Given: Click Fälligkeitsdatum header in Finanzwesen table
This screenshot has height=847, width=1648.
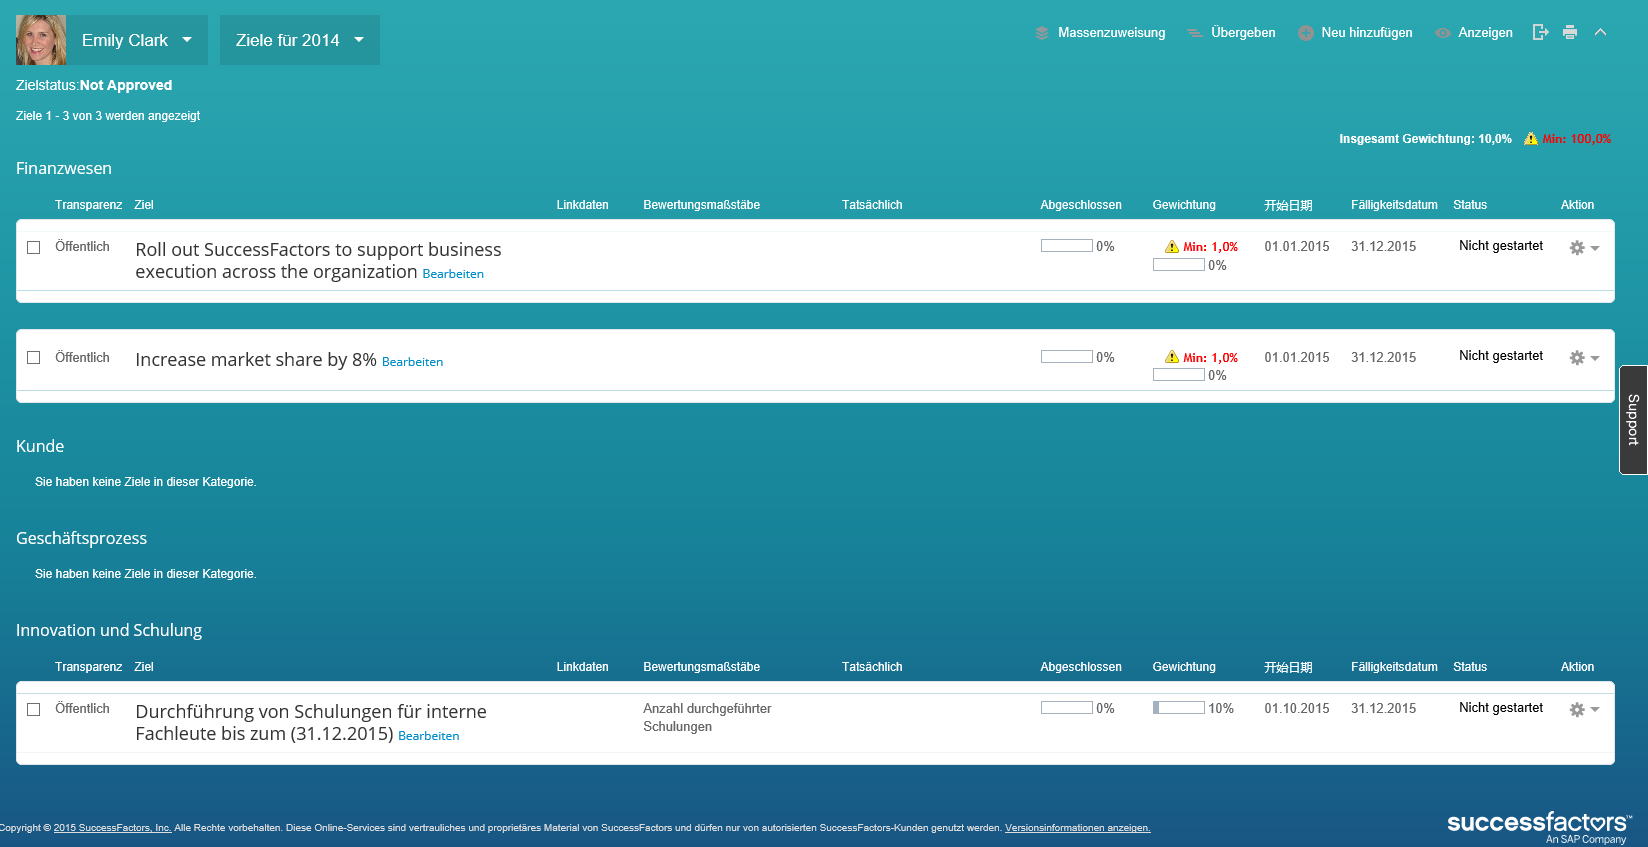Looking at the screenshot, I should pyautogui.click(x=1394, y=205).
